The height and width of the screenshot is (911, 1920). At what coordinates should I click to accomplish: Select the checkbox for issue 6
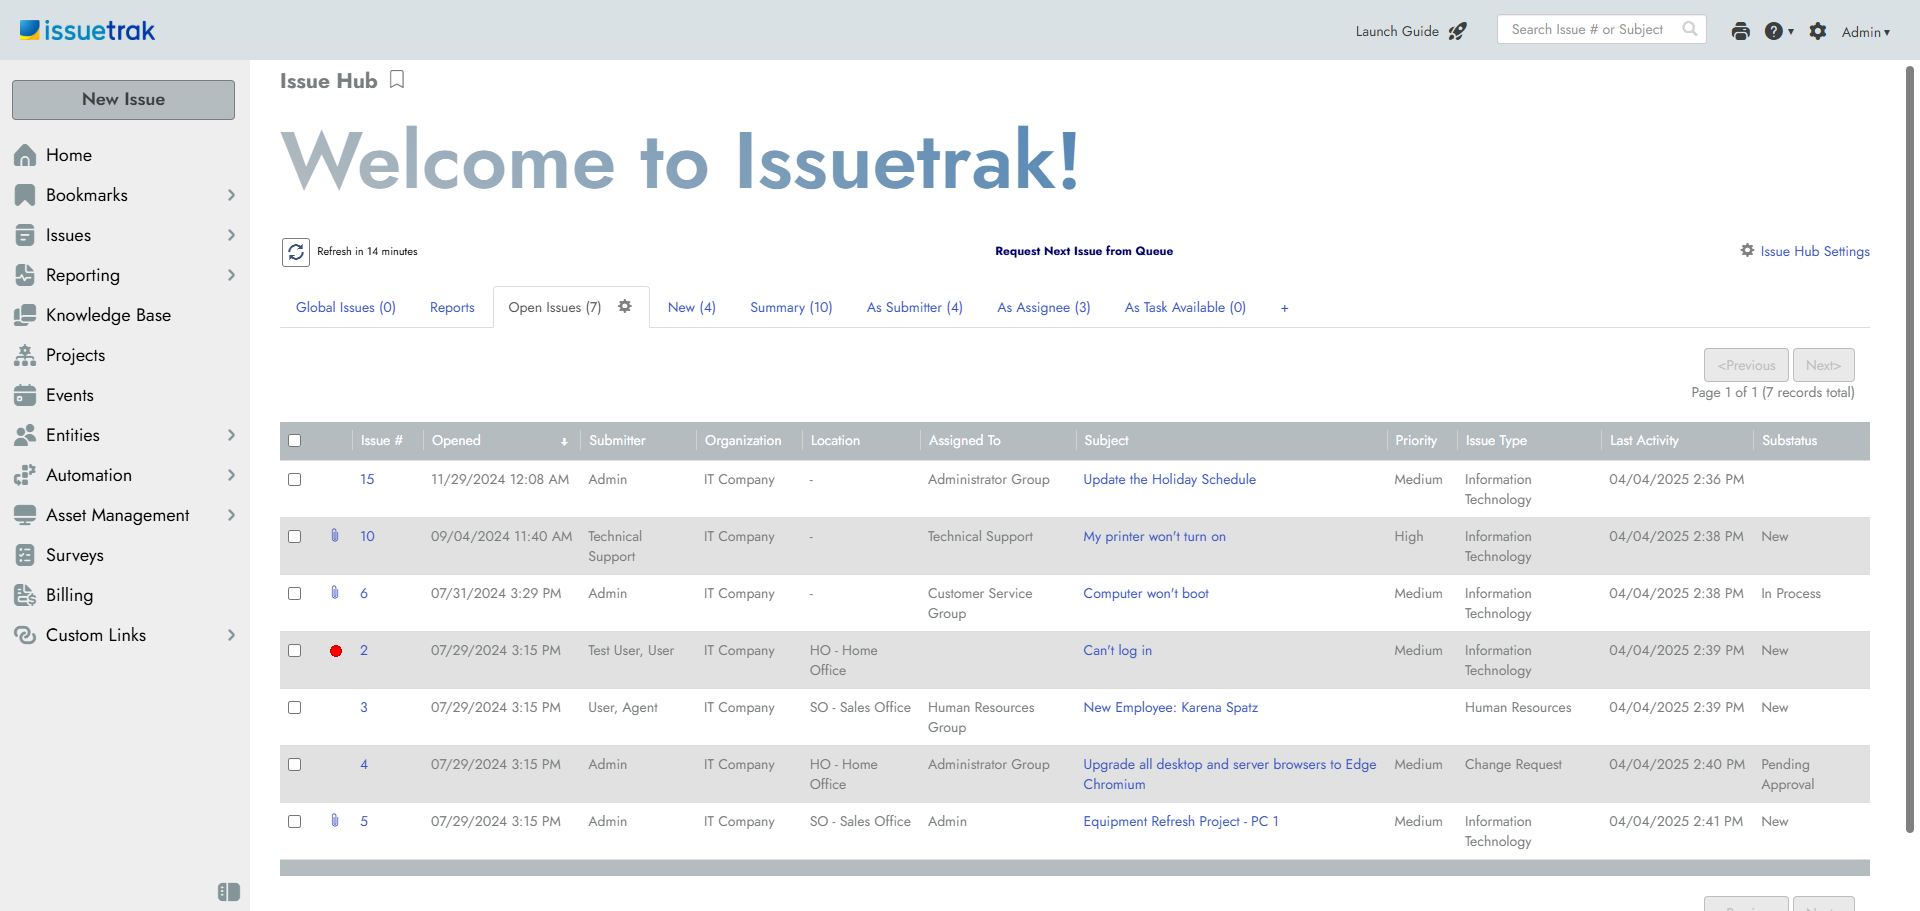tap(294, 593)
